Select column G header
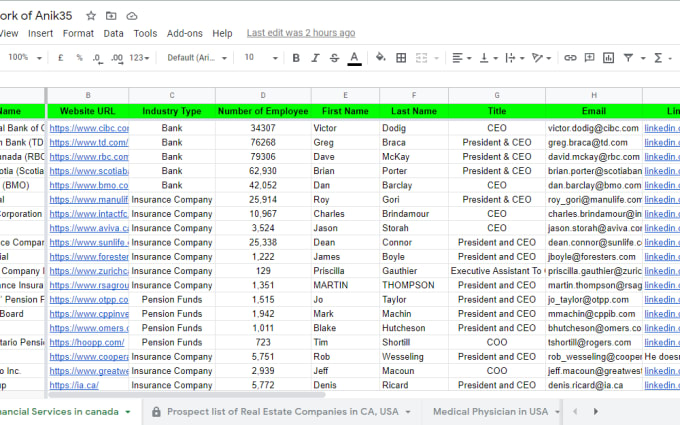Screen dimensions: 680x425 (497, 95)
